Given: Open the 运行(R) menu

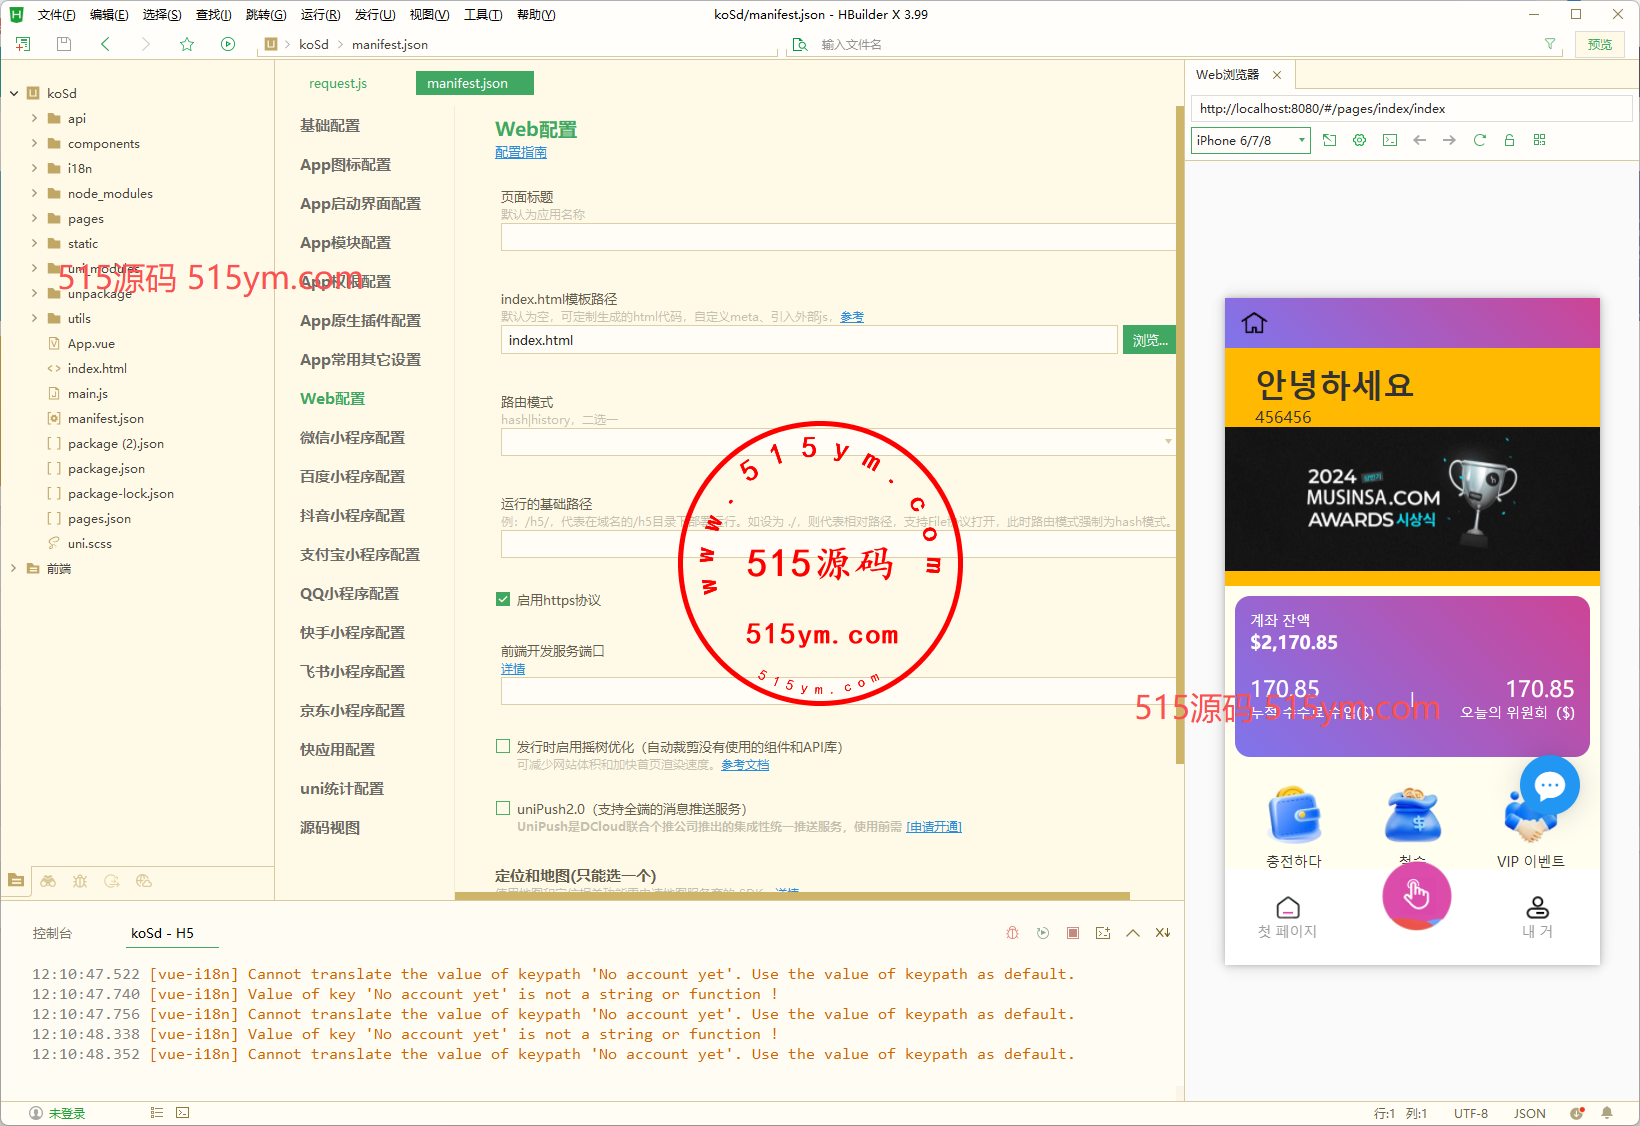Looking at the screenshot, I should 320,15.
